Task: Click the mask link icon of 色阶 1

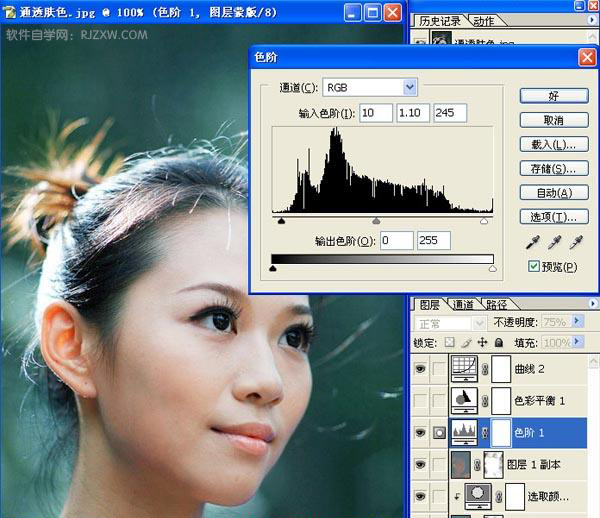Action: tap(485, 433)
